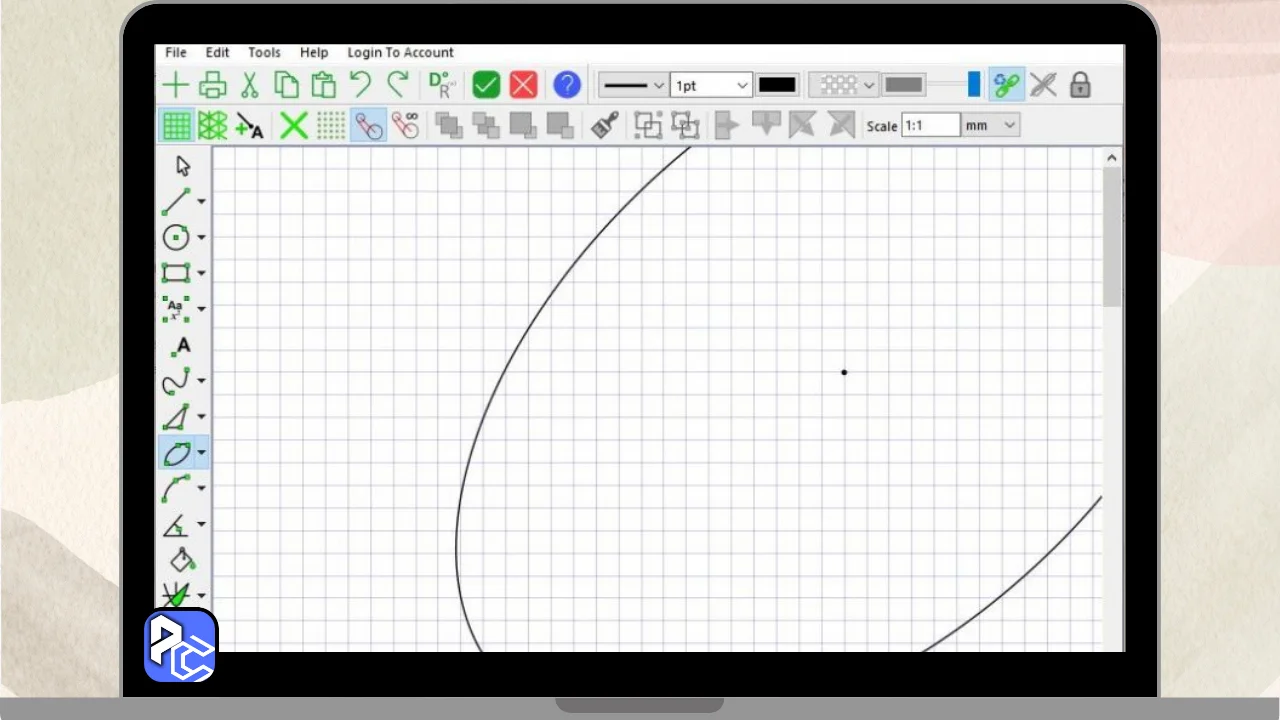1280x720 pixels.
Task: Select the arrow pointer tool
Action: [182, 166]
